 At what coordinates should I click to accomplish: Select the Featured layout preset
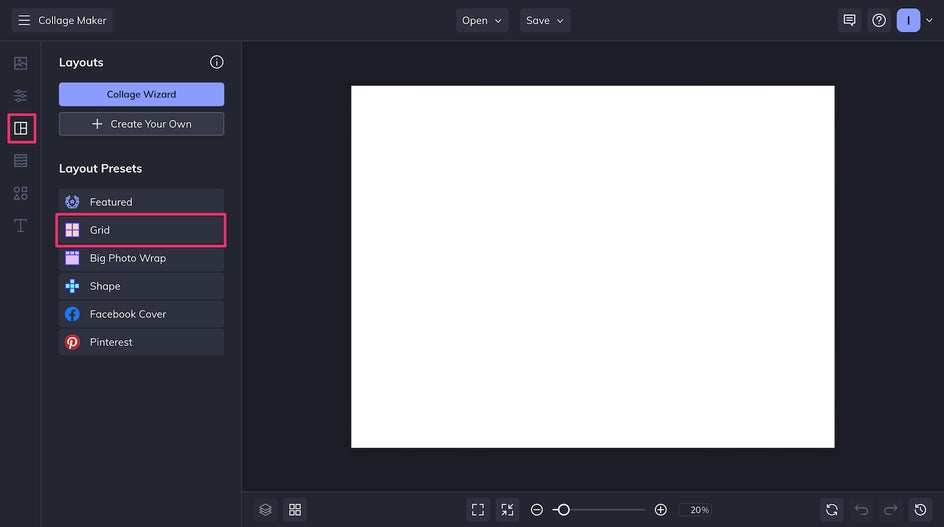141,202
